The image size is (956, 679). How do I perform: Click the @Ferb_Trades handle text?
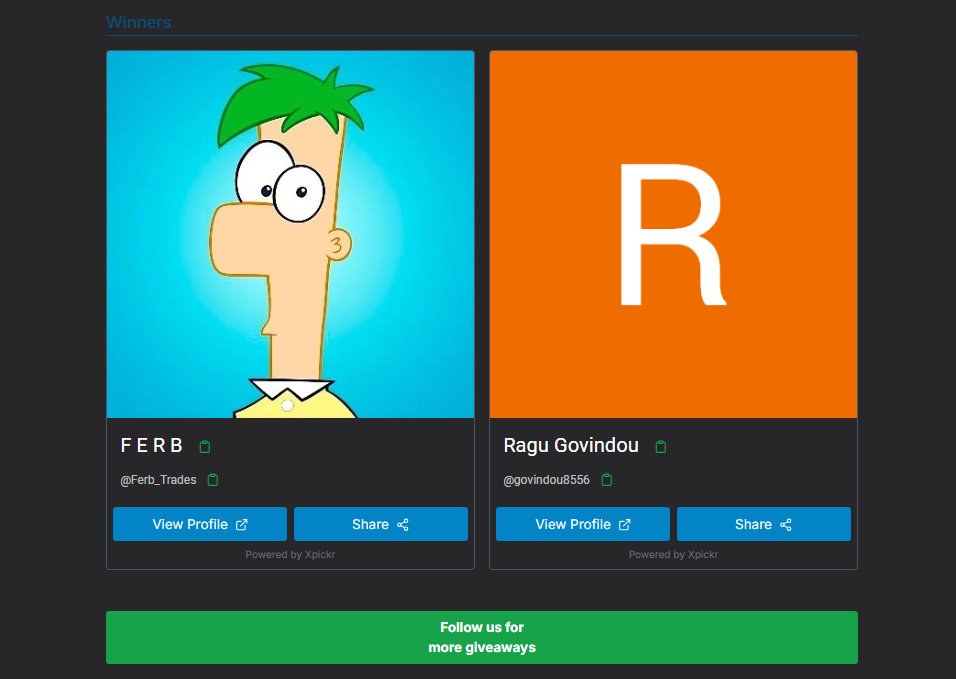(x=159, y=480)
